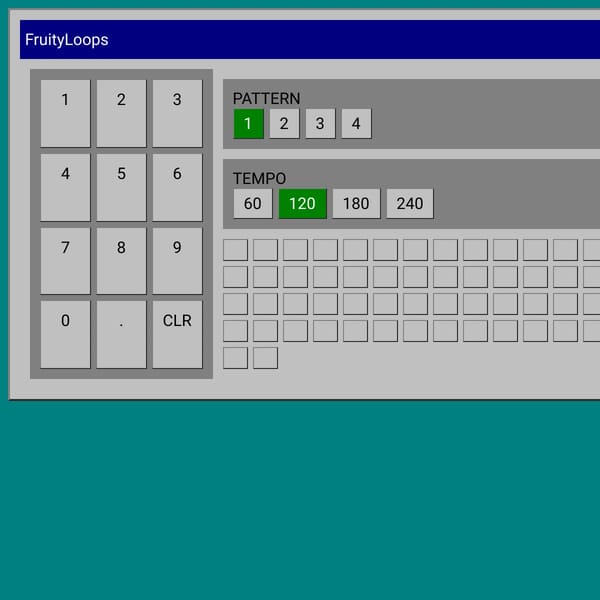Hit the 7 key on the keypad
600x600 pixels.
click(65, 261)
